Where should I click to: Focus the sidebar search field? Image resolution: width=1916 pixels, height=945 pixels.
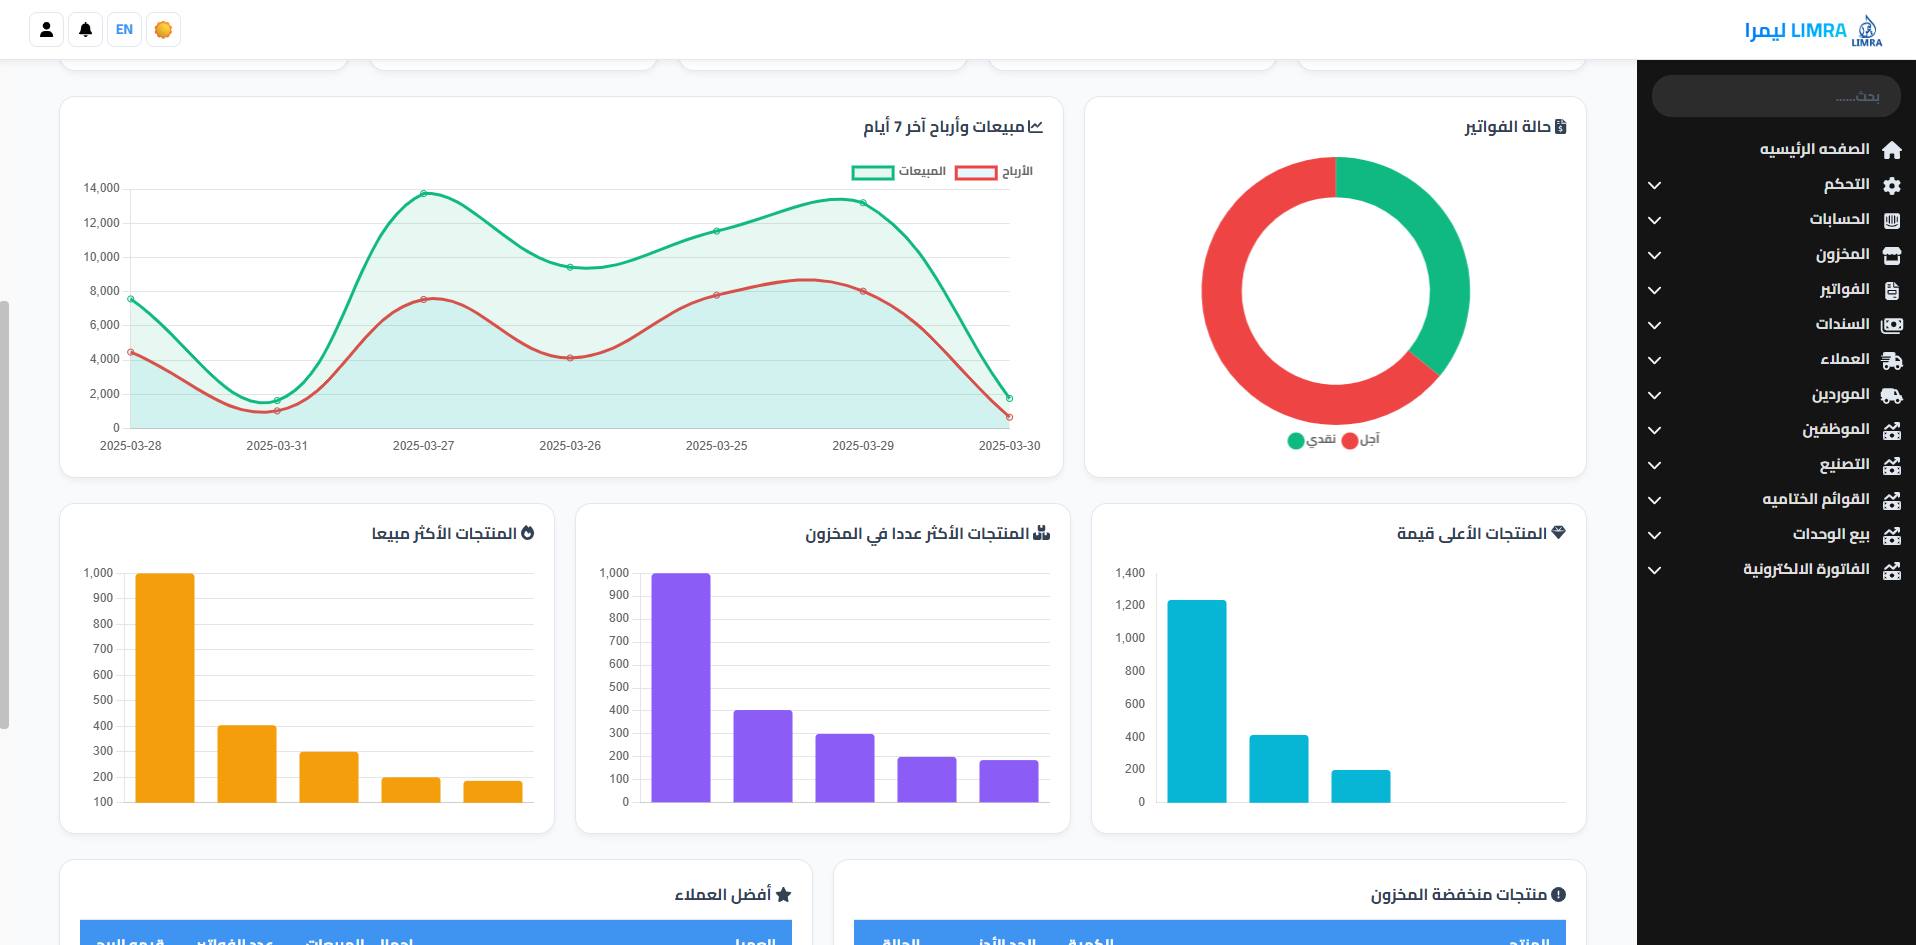point(1776,96)
